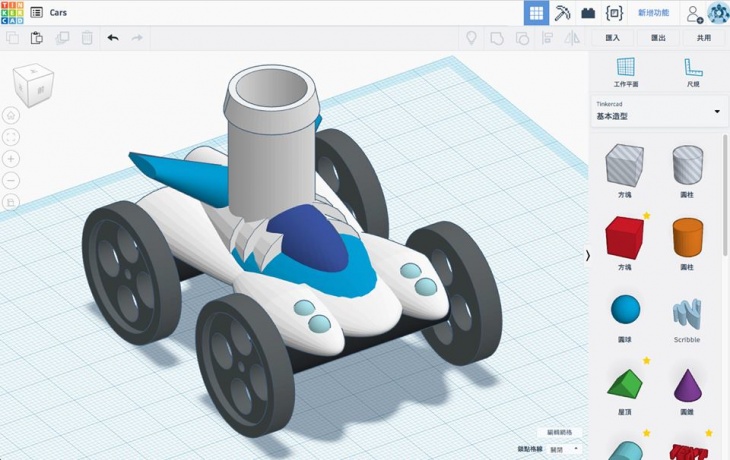Viewport: 730px width, 460px height.
Task: Click the home view button
Action: (x=11, y=114)
